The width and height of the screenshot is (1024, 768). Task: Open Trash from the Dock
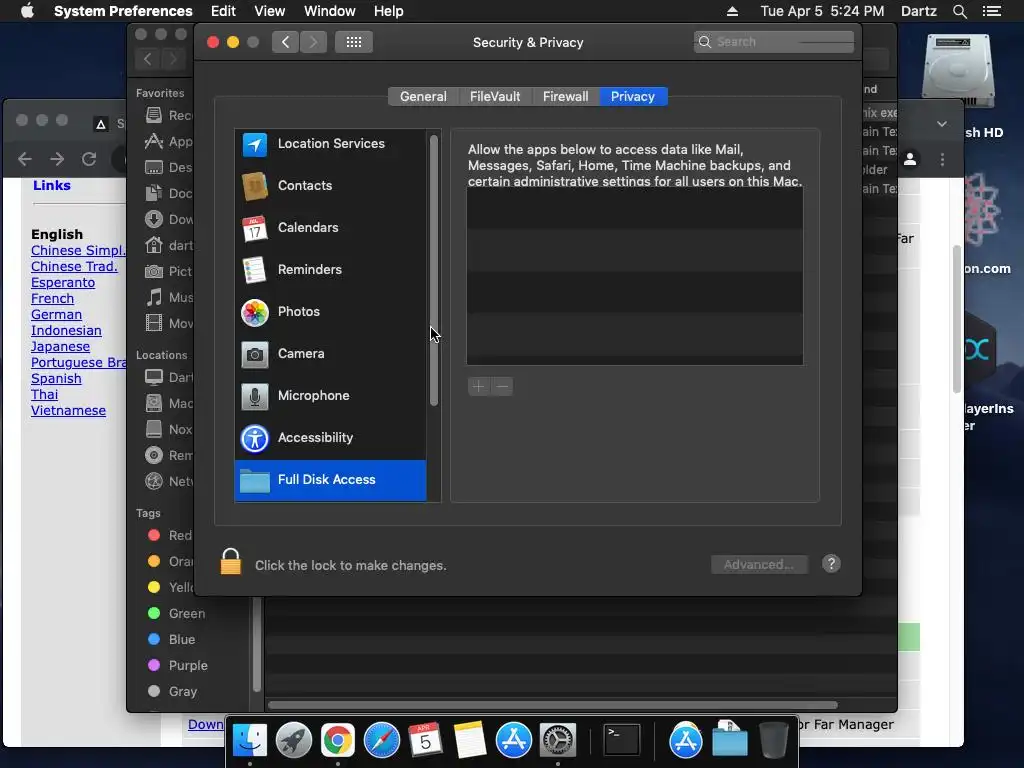tap(774, 741)
